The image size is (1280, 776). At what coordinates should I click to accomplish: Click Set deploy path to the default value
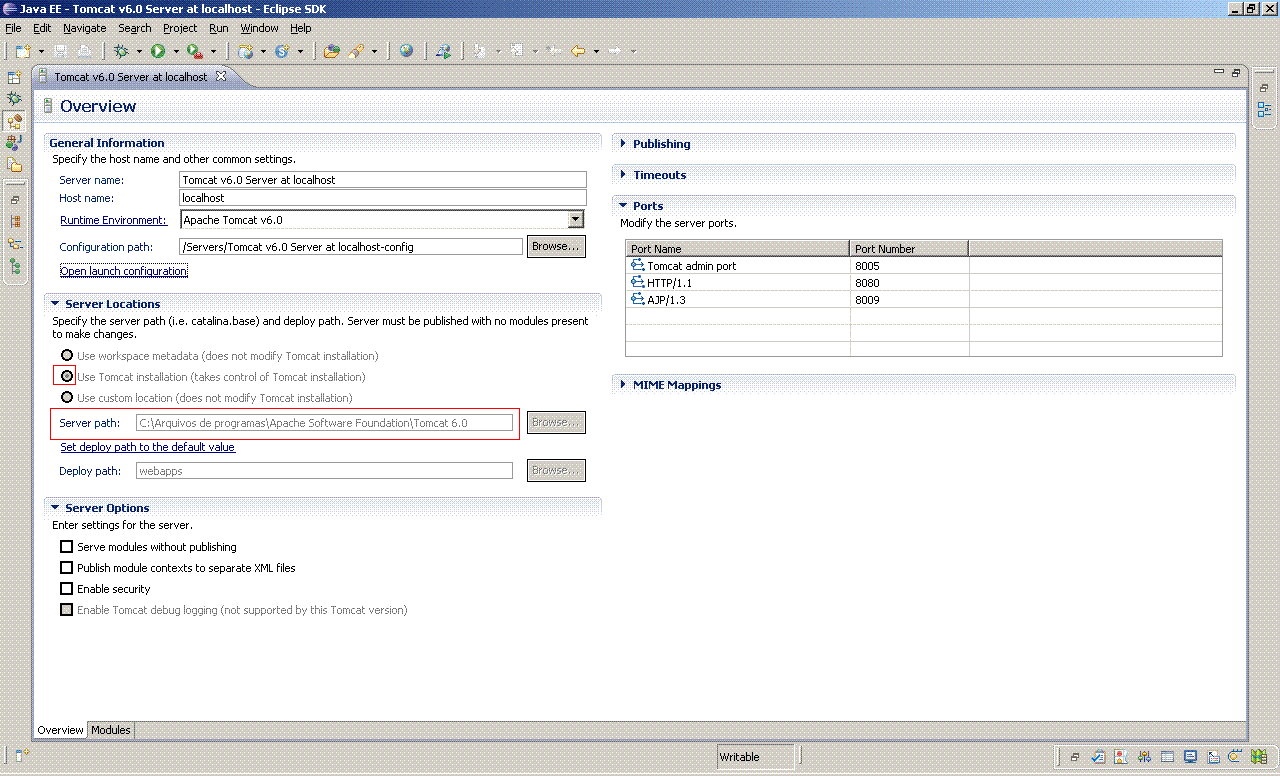148,447
